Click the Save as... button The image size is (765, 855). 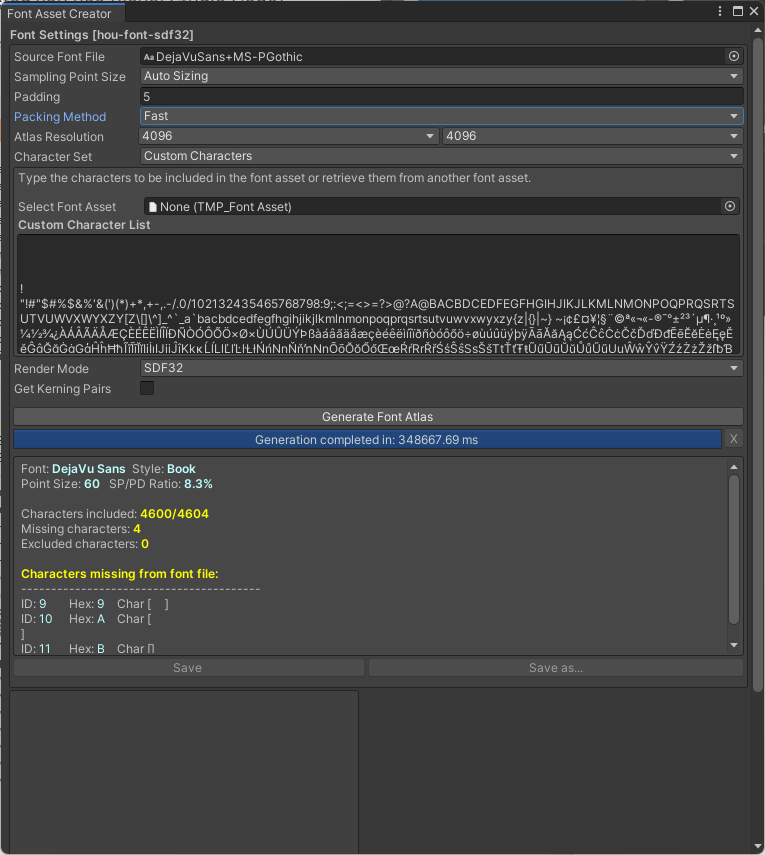tap(556, 667)
